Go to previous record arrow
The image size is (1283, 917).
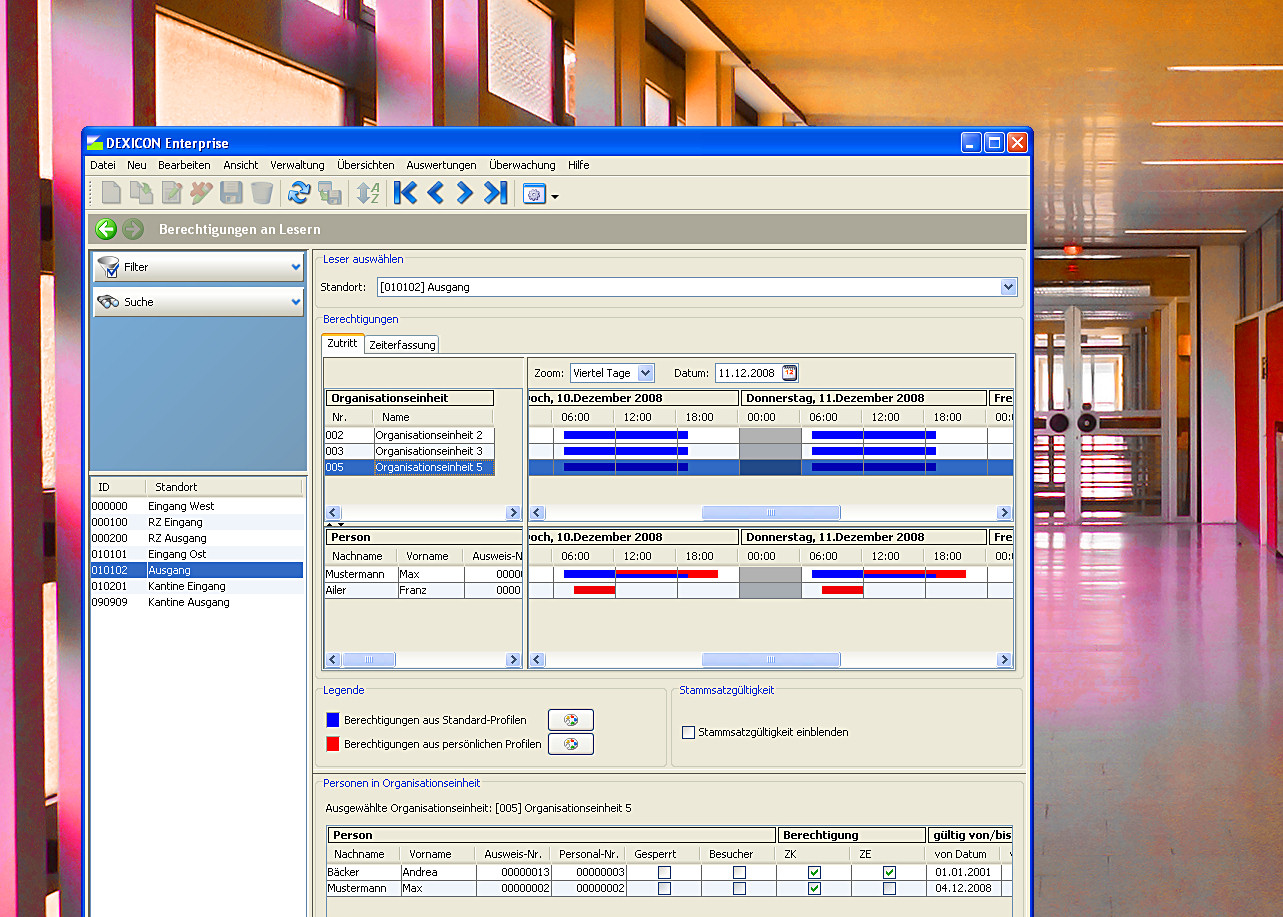[x=435, y=193]
